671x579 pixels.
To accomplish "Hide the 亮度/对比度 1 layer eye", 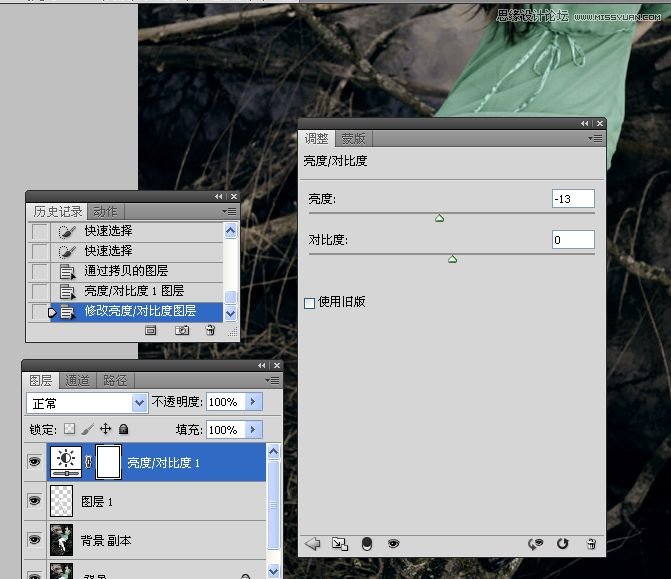I will pos(35,461).
